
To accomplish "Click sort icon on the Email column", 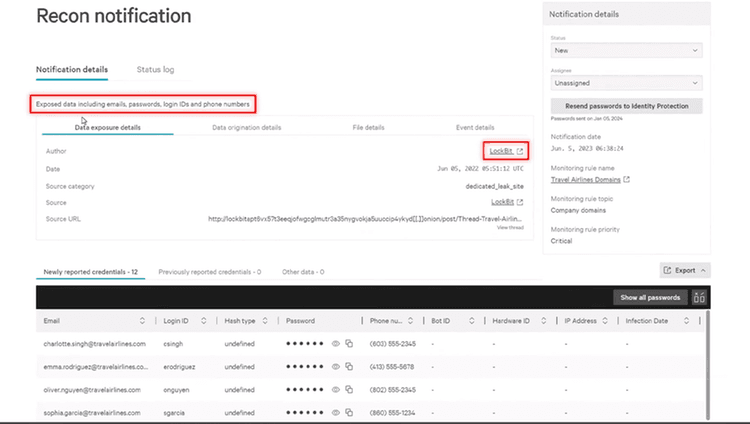I will point(141,321).
